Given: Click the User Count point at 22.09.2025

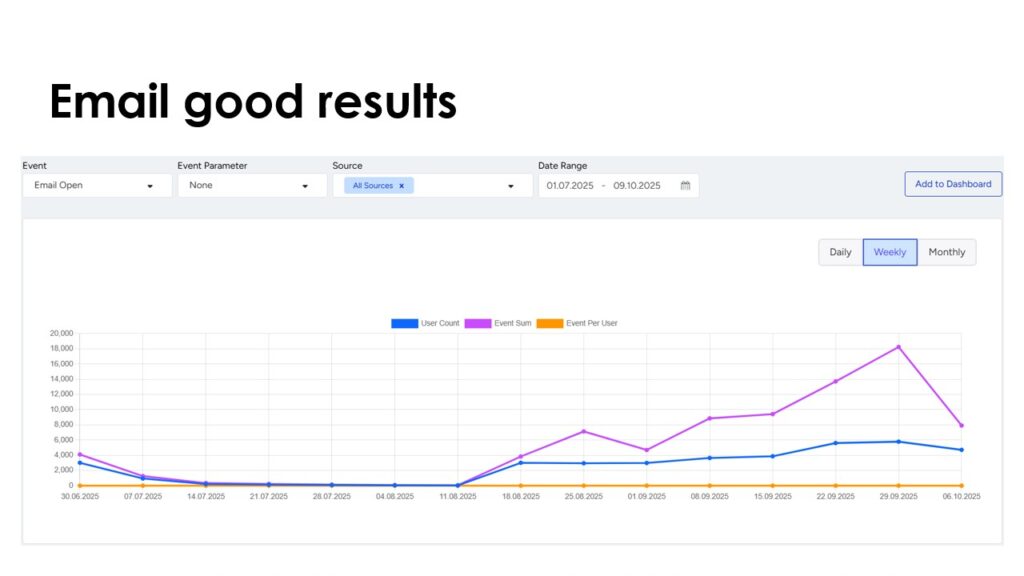Looking at the screenshot, I should point(835,443).
